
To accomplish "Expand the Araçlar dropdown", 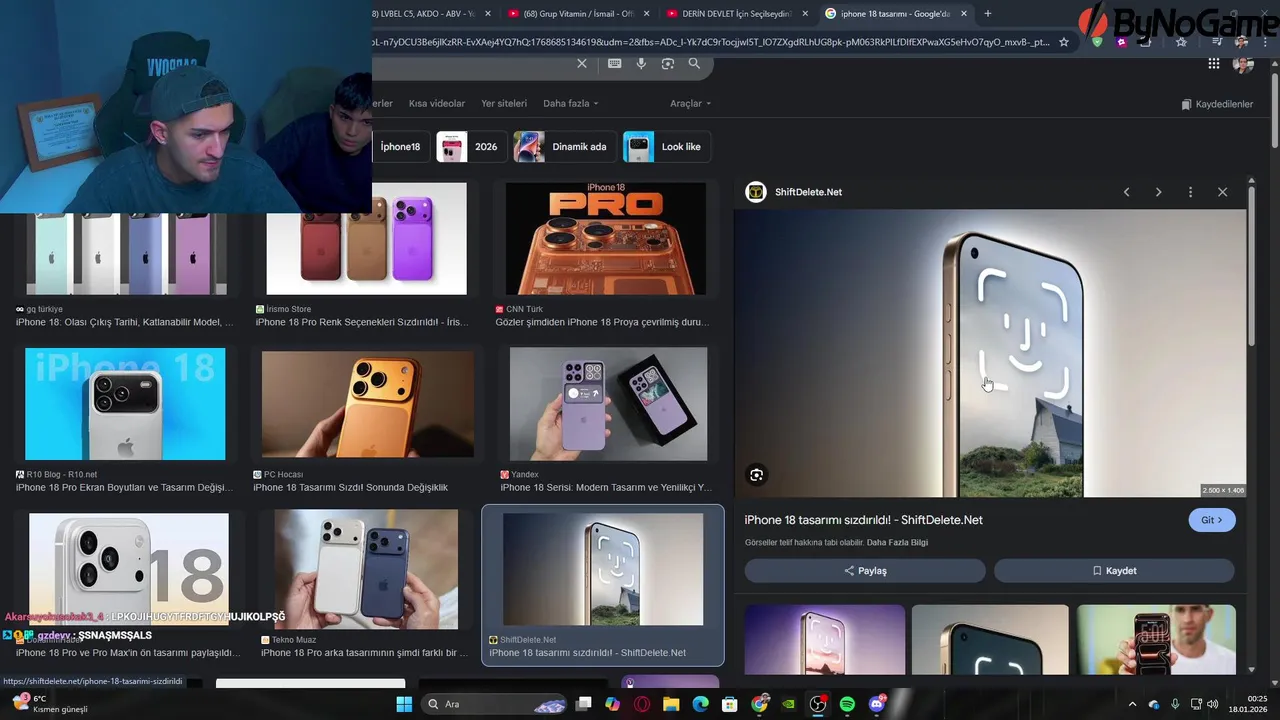I will [x=690, y=103].
